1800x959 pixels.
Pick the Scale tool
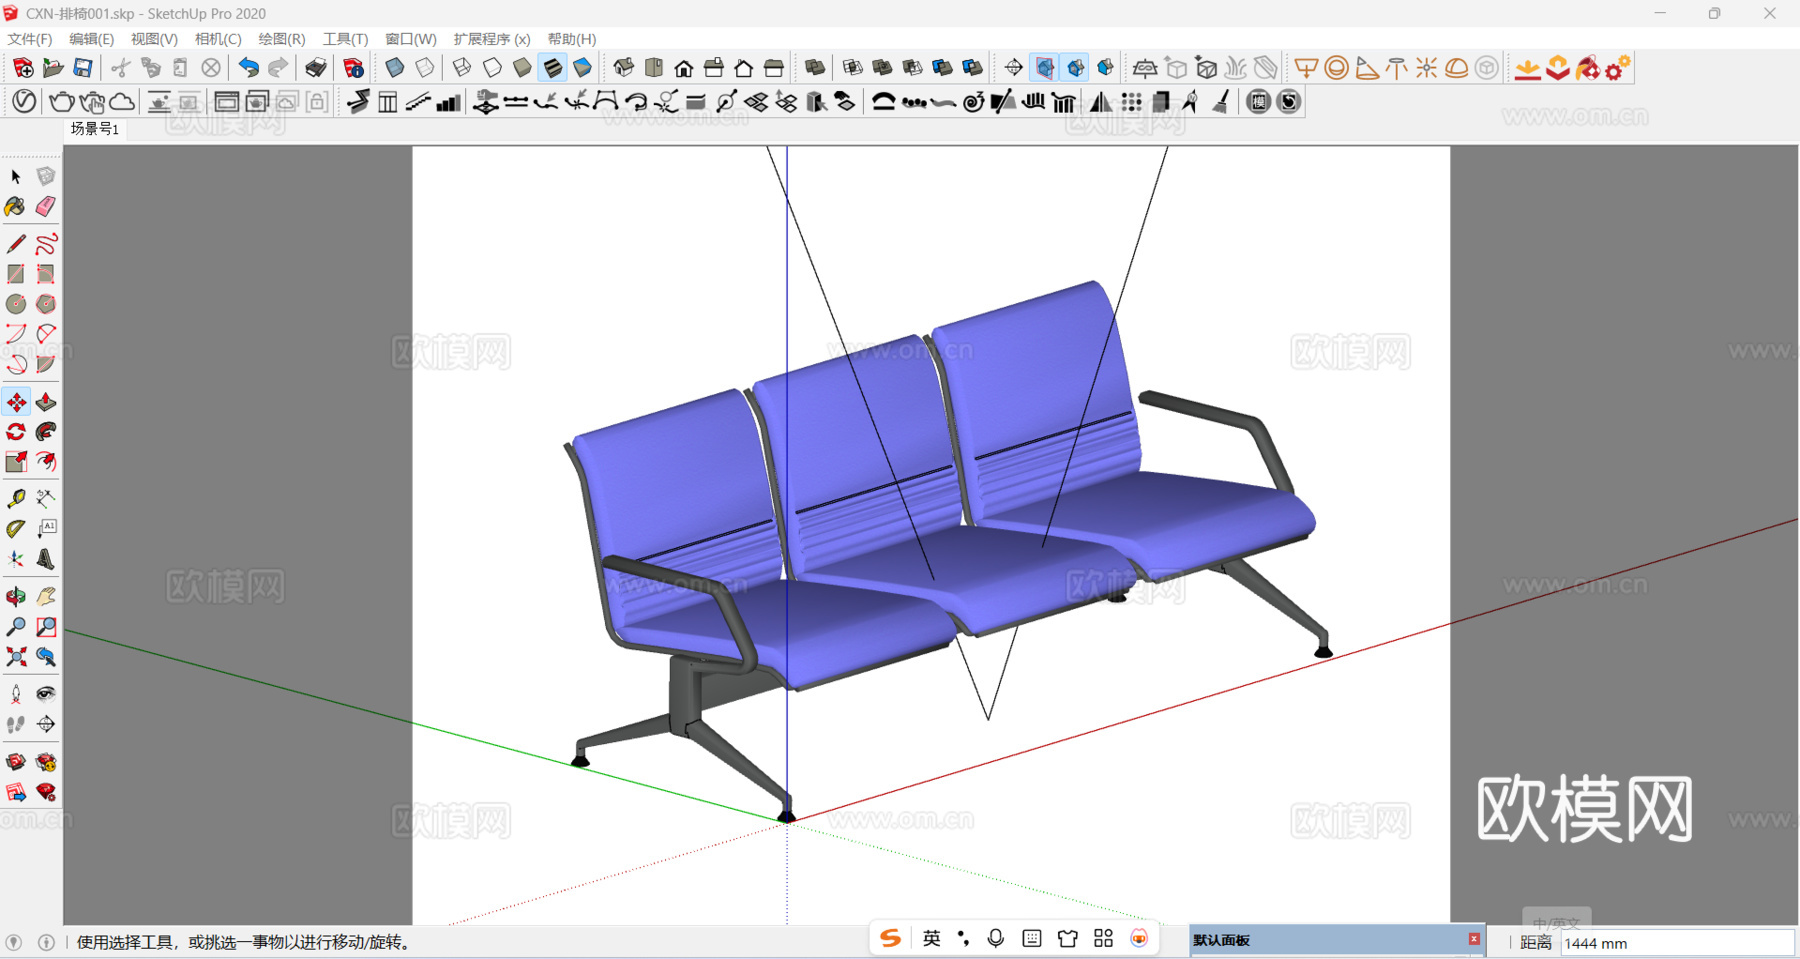16,462
